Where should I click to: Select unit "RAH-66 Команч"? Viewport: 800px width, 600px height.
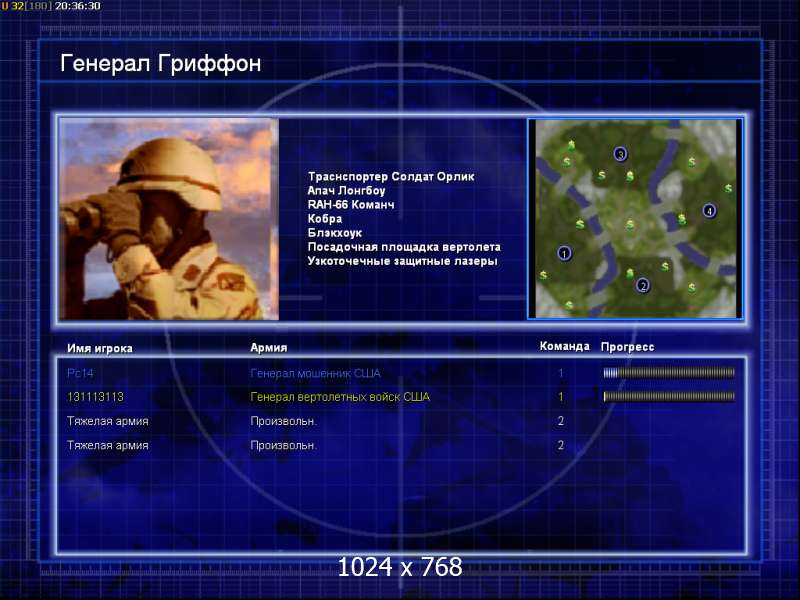tap(351, 205)
